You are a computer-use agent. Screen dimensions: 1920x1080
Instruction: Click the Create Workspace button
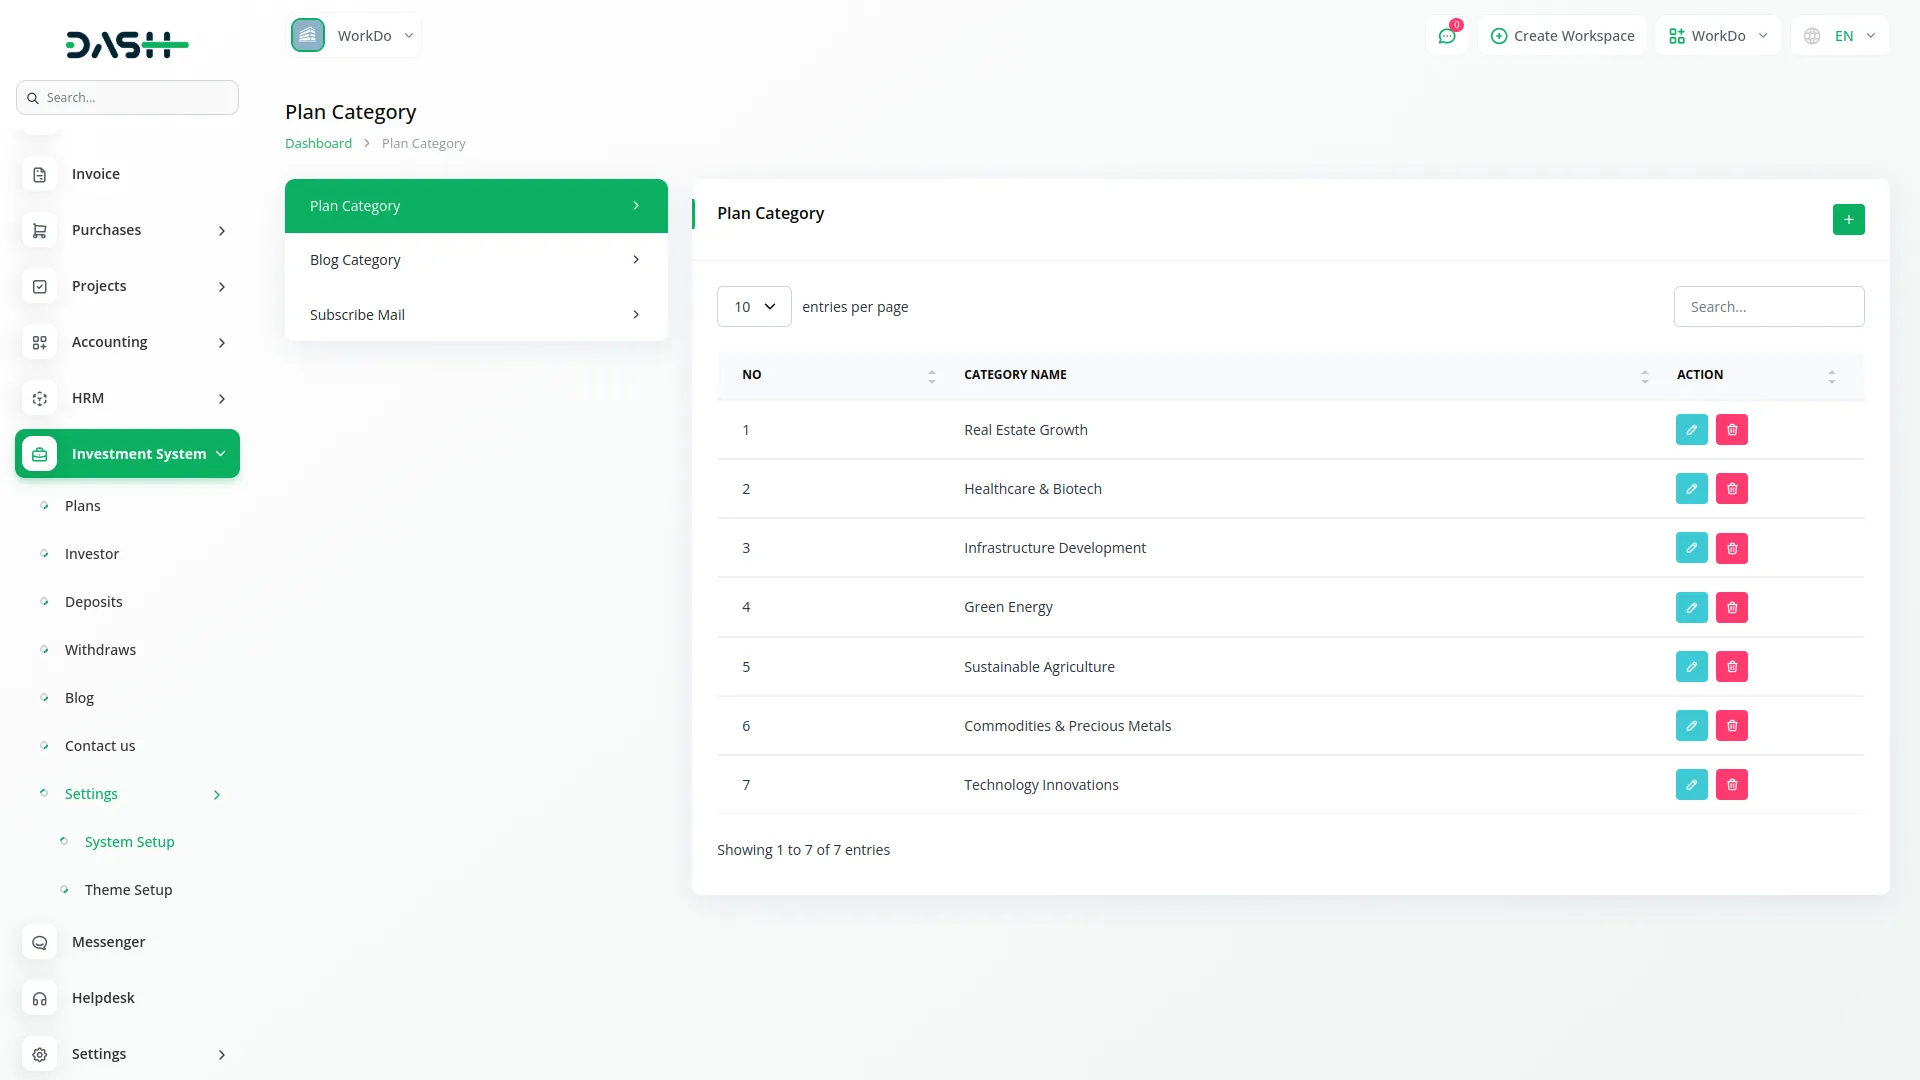click(1562, 36)
